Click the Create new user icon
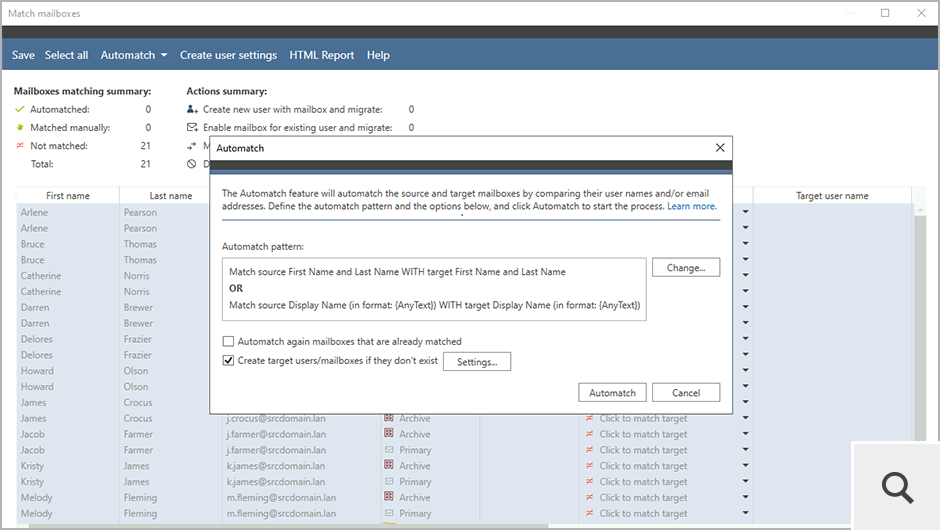The image size is (940, 530). 192,110
